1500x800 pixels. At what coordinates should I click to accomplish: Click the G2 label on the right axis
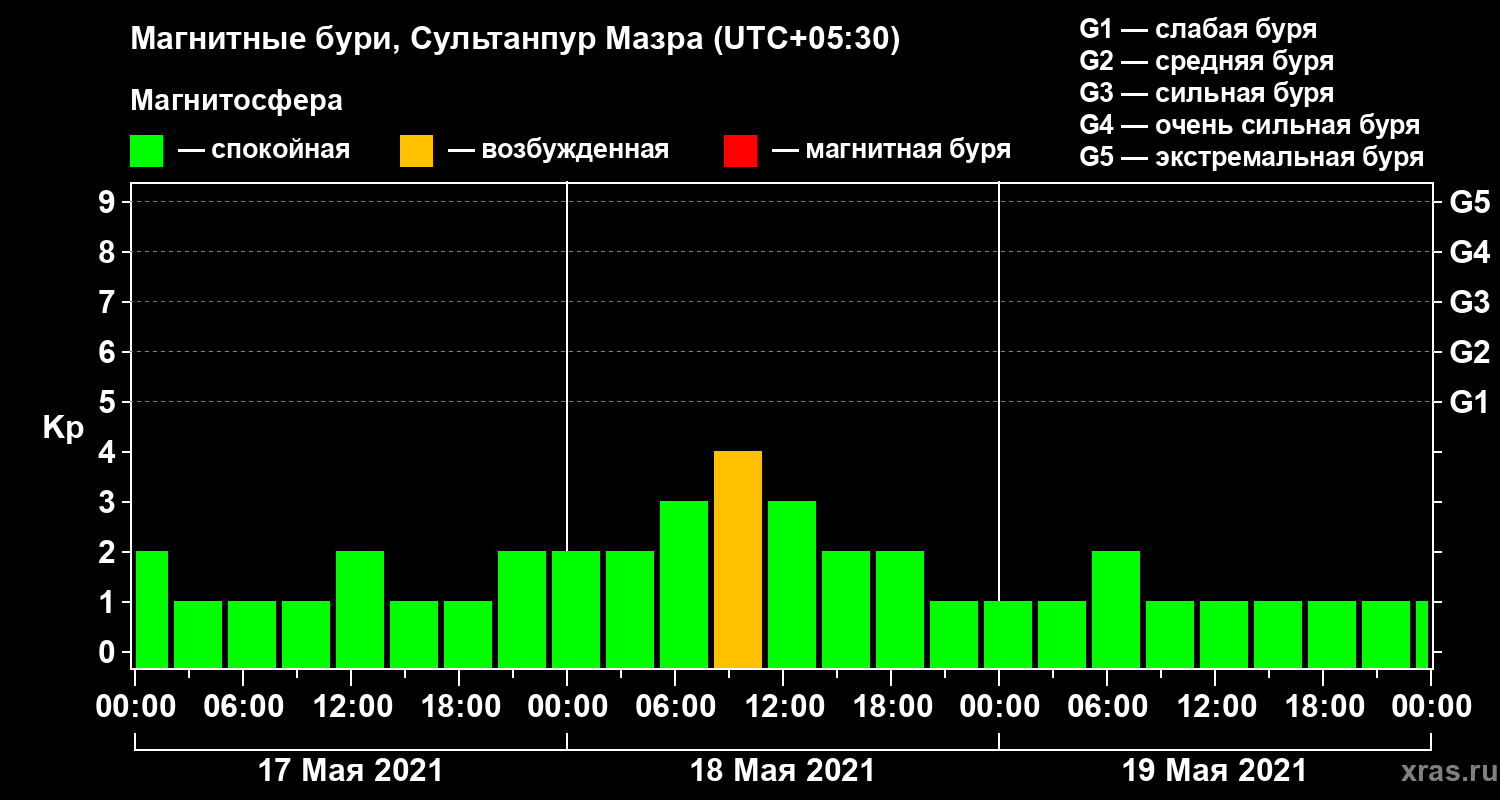[x=1469, y=353]
